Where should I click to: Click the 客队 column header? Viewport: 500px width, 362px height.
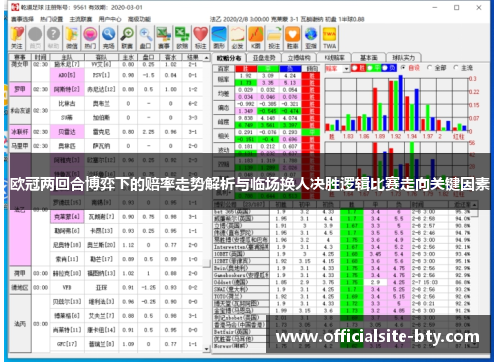(x=101, y=57)
